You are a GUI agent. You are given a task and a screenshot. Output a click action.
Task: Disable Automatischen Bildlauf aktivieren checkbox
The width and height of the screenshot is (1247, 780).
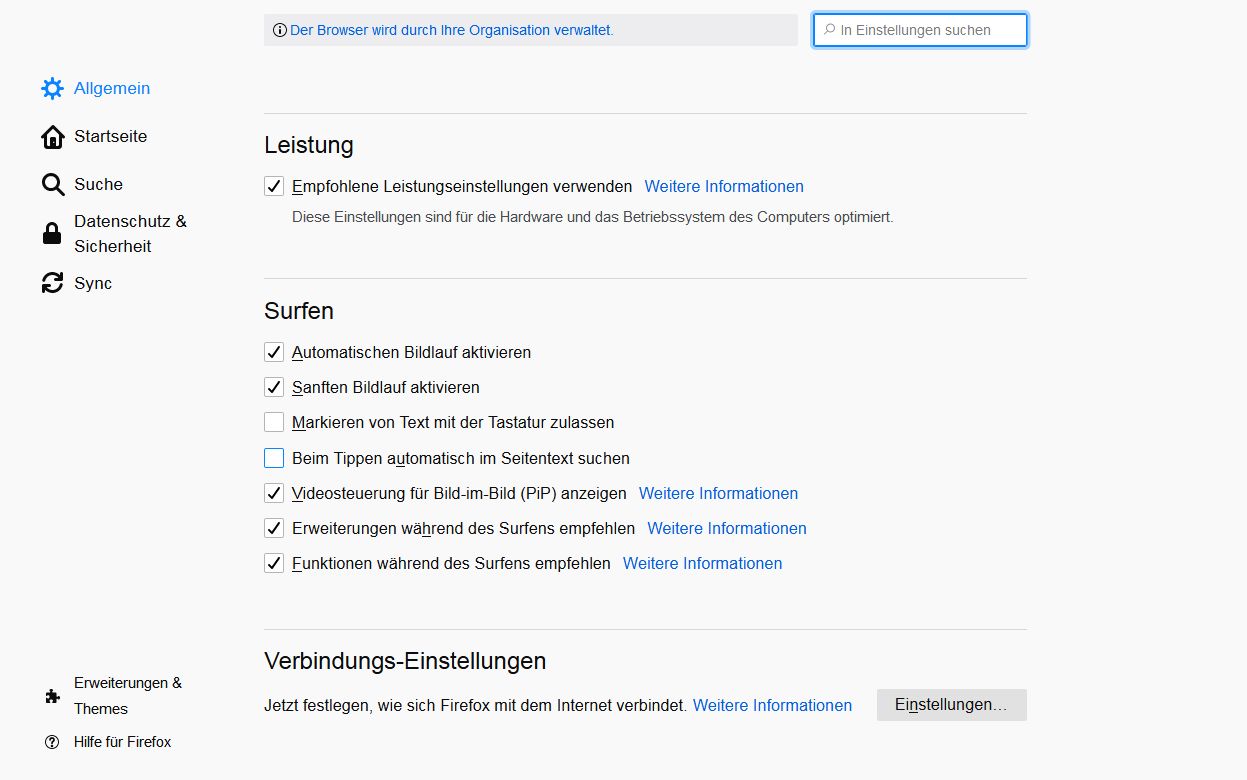[x=274, y=353]
